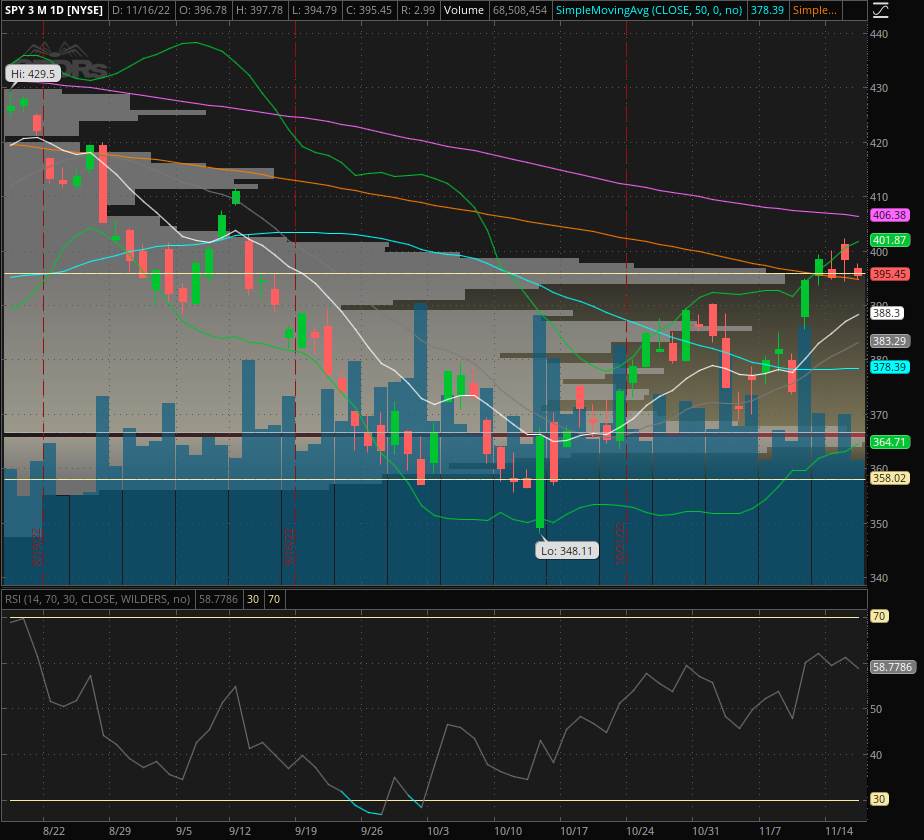This screenshot has width=924, height=840.
Task: Click the 10/21/22 vertical date marker
Action: point(620,543)
